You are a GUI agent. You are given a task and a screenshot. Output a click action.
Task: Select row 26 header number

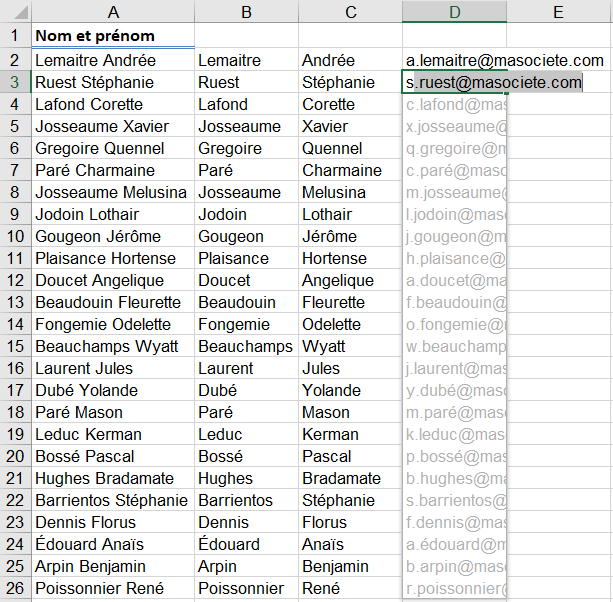(x=15, y=588)
